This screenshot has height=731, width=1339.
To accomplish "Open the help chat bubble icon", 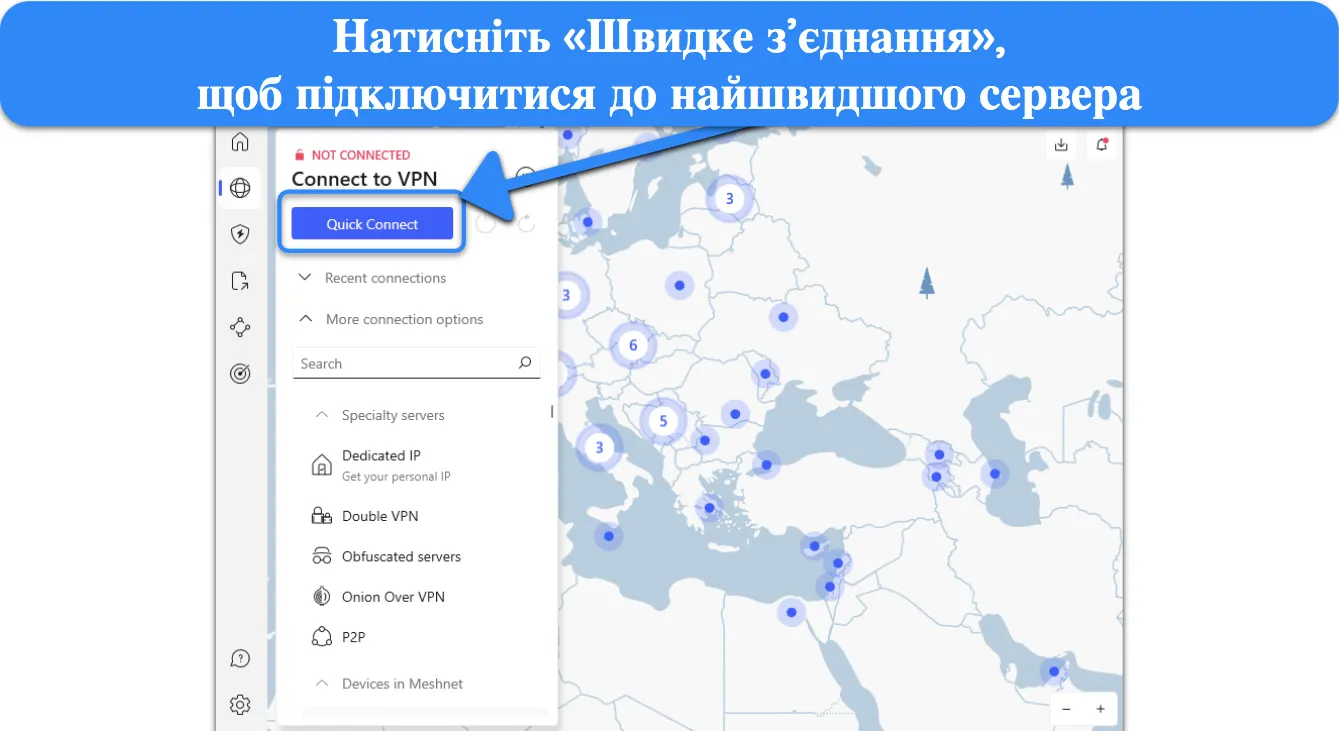I will click(240, 659).
